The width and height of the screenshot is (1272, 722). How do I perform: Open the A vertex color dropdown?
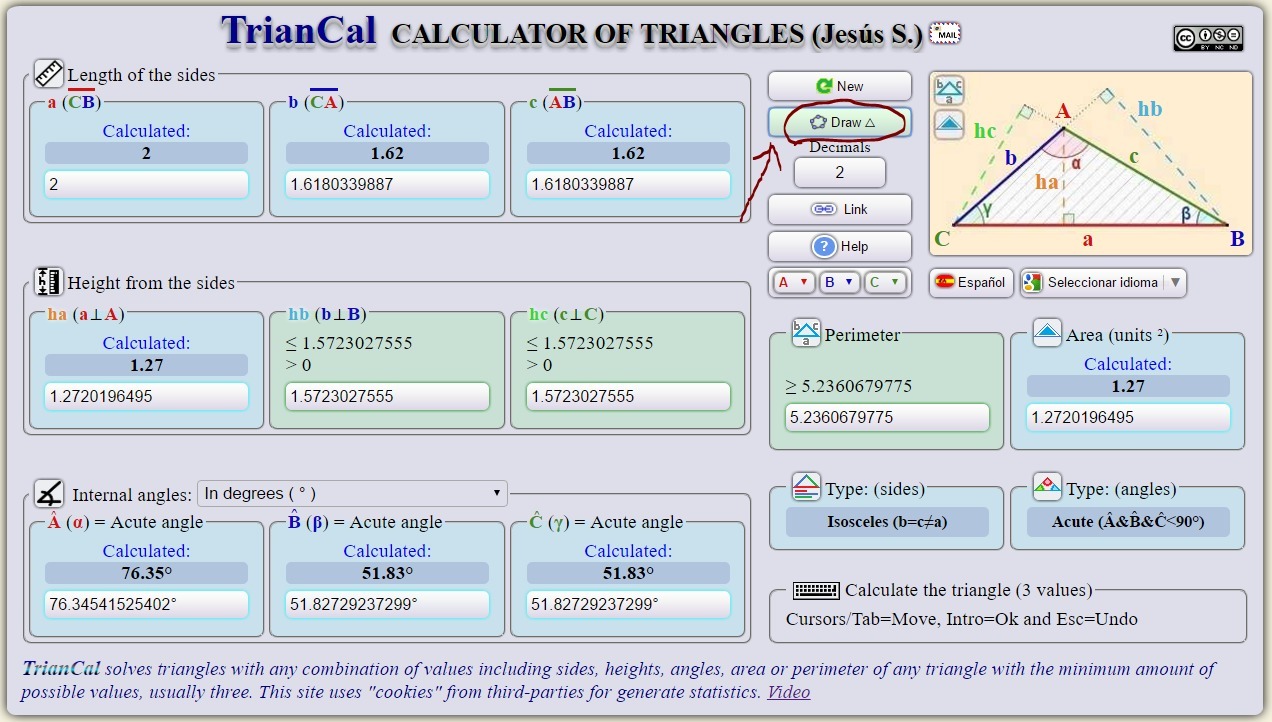tap(793, 282)
